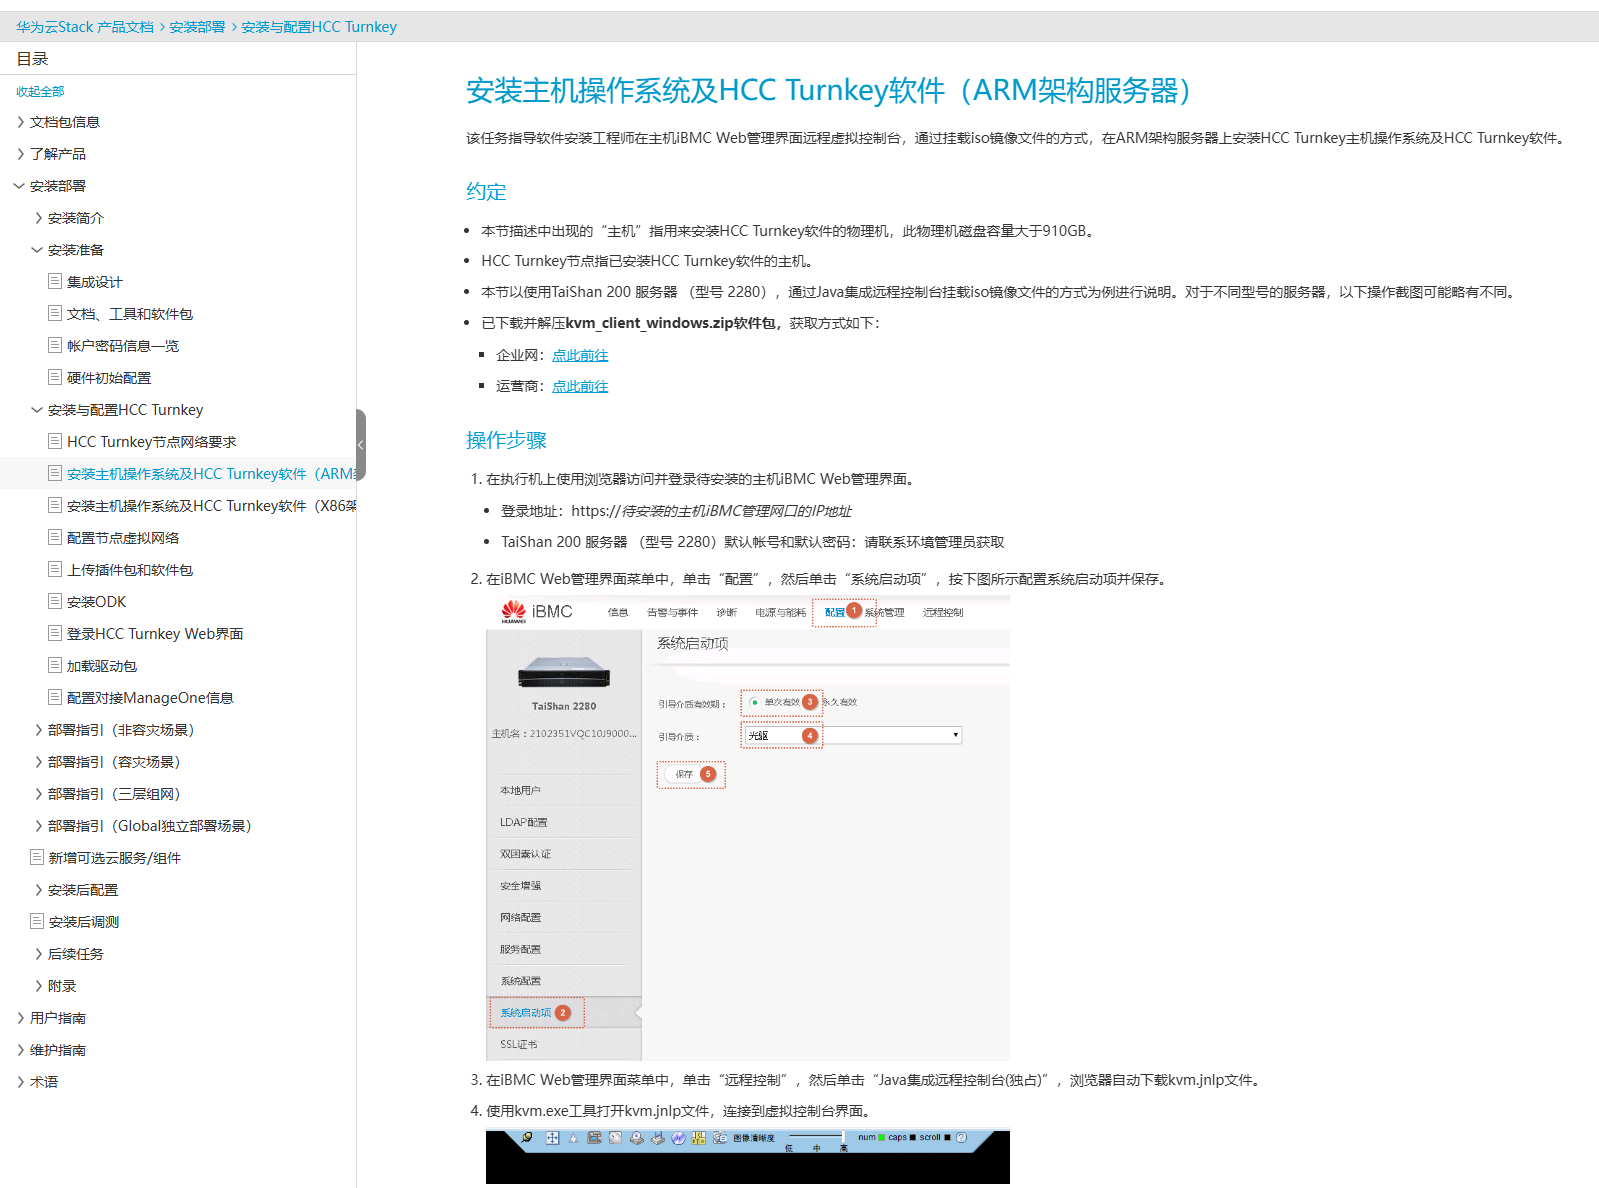Select the 约定 section heading

pos(486,192)
